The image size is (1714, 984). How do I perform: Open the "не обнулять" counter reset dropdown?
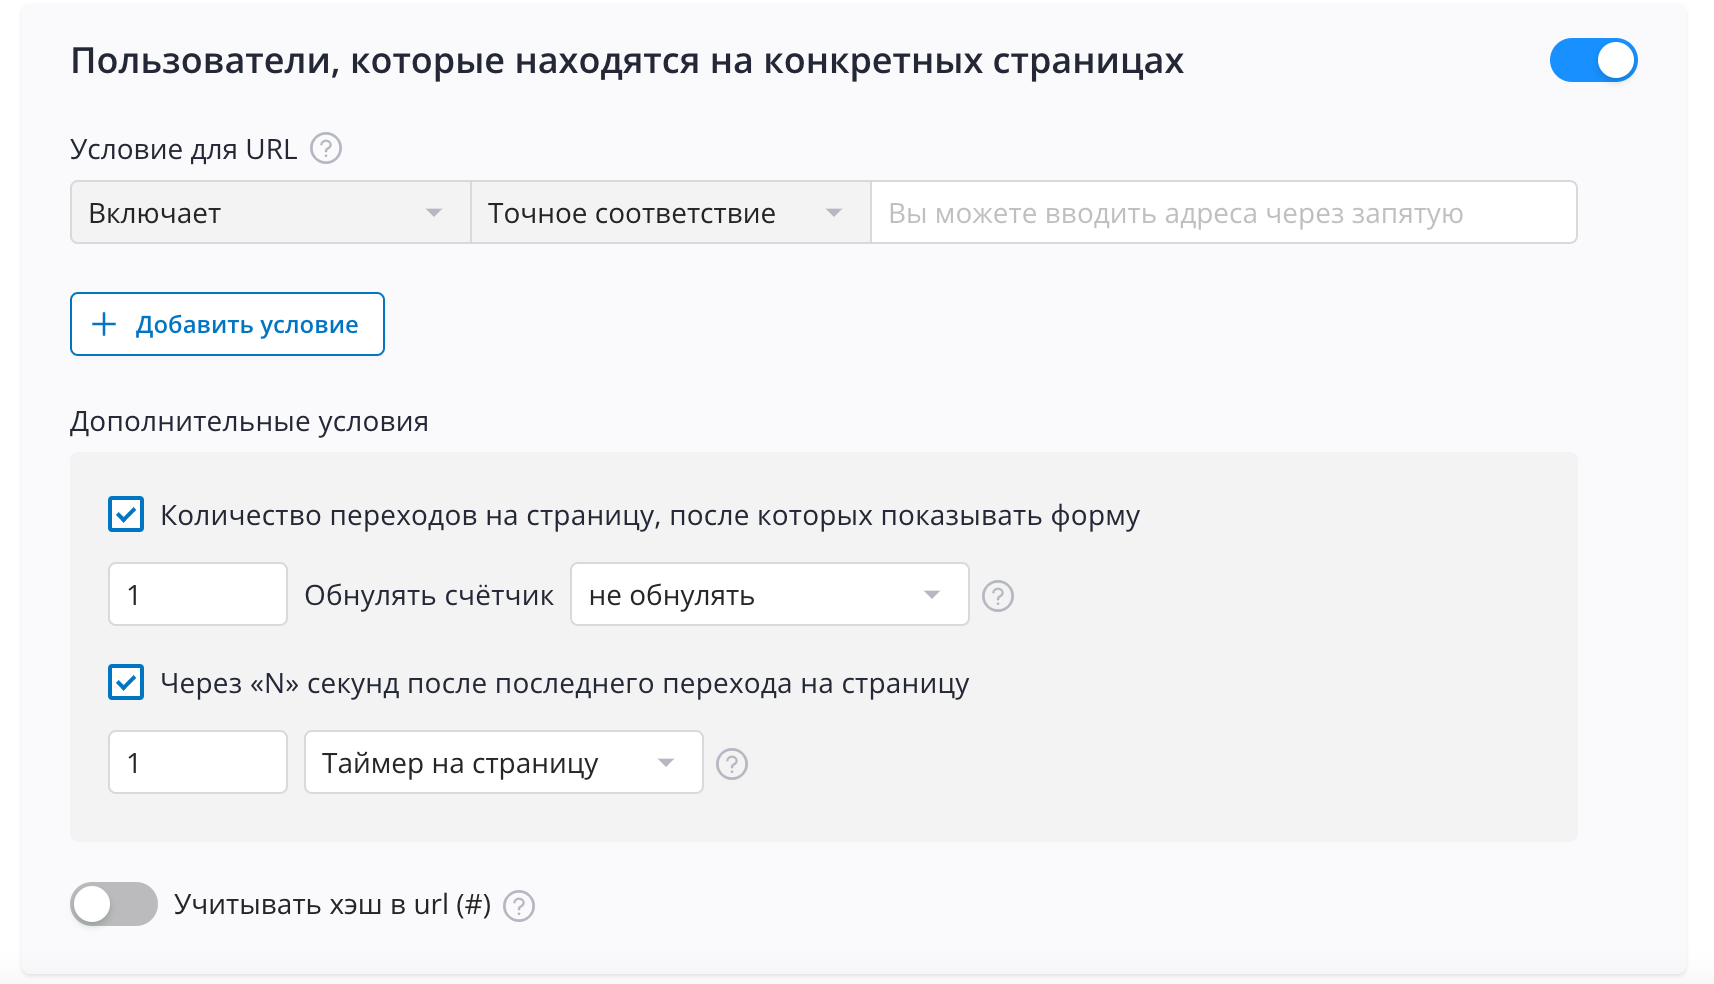click(768, 595)
